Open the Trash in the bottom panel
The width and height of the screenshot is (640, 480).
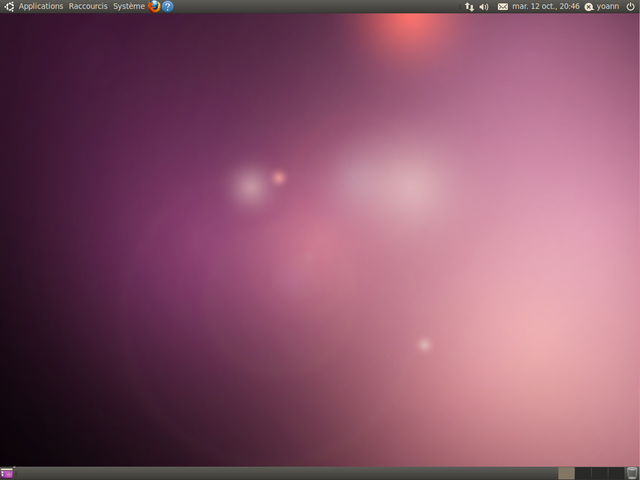[x=632, y=473]
